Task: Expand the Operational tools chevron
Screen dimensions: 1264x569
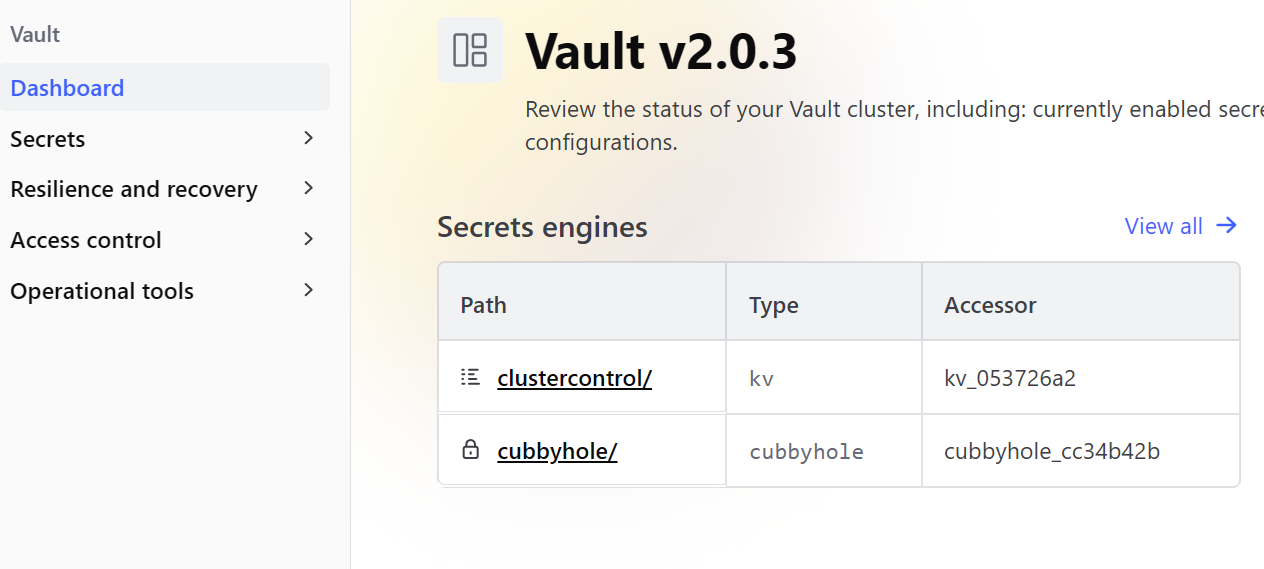Action: [308, 290]
